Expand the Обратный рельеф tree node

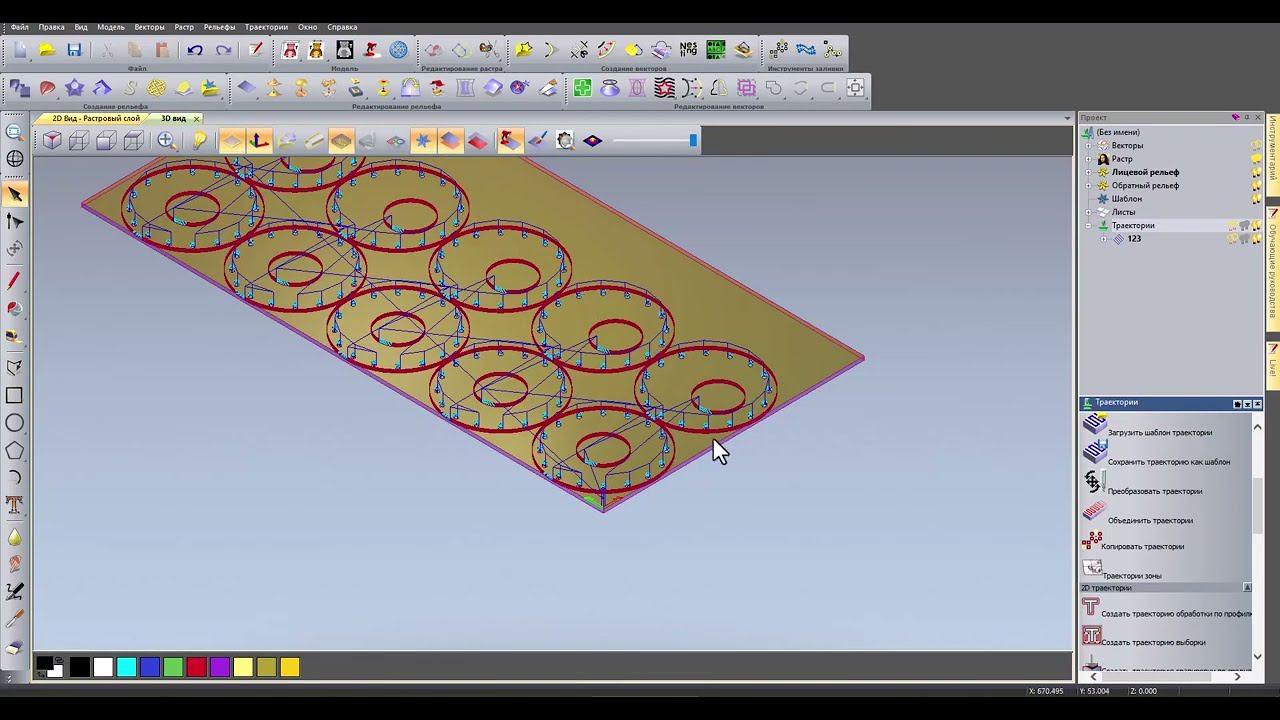[x=1089, y=186]
